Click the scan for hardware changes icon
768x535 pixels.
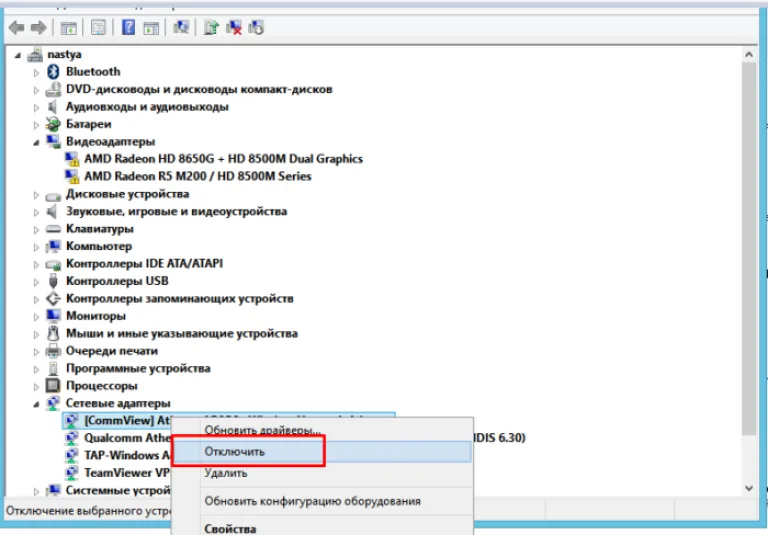coord(181,27)
